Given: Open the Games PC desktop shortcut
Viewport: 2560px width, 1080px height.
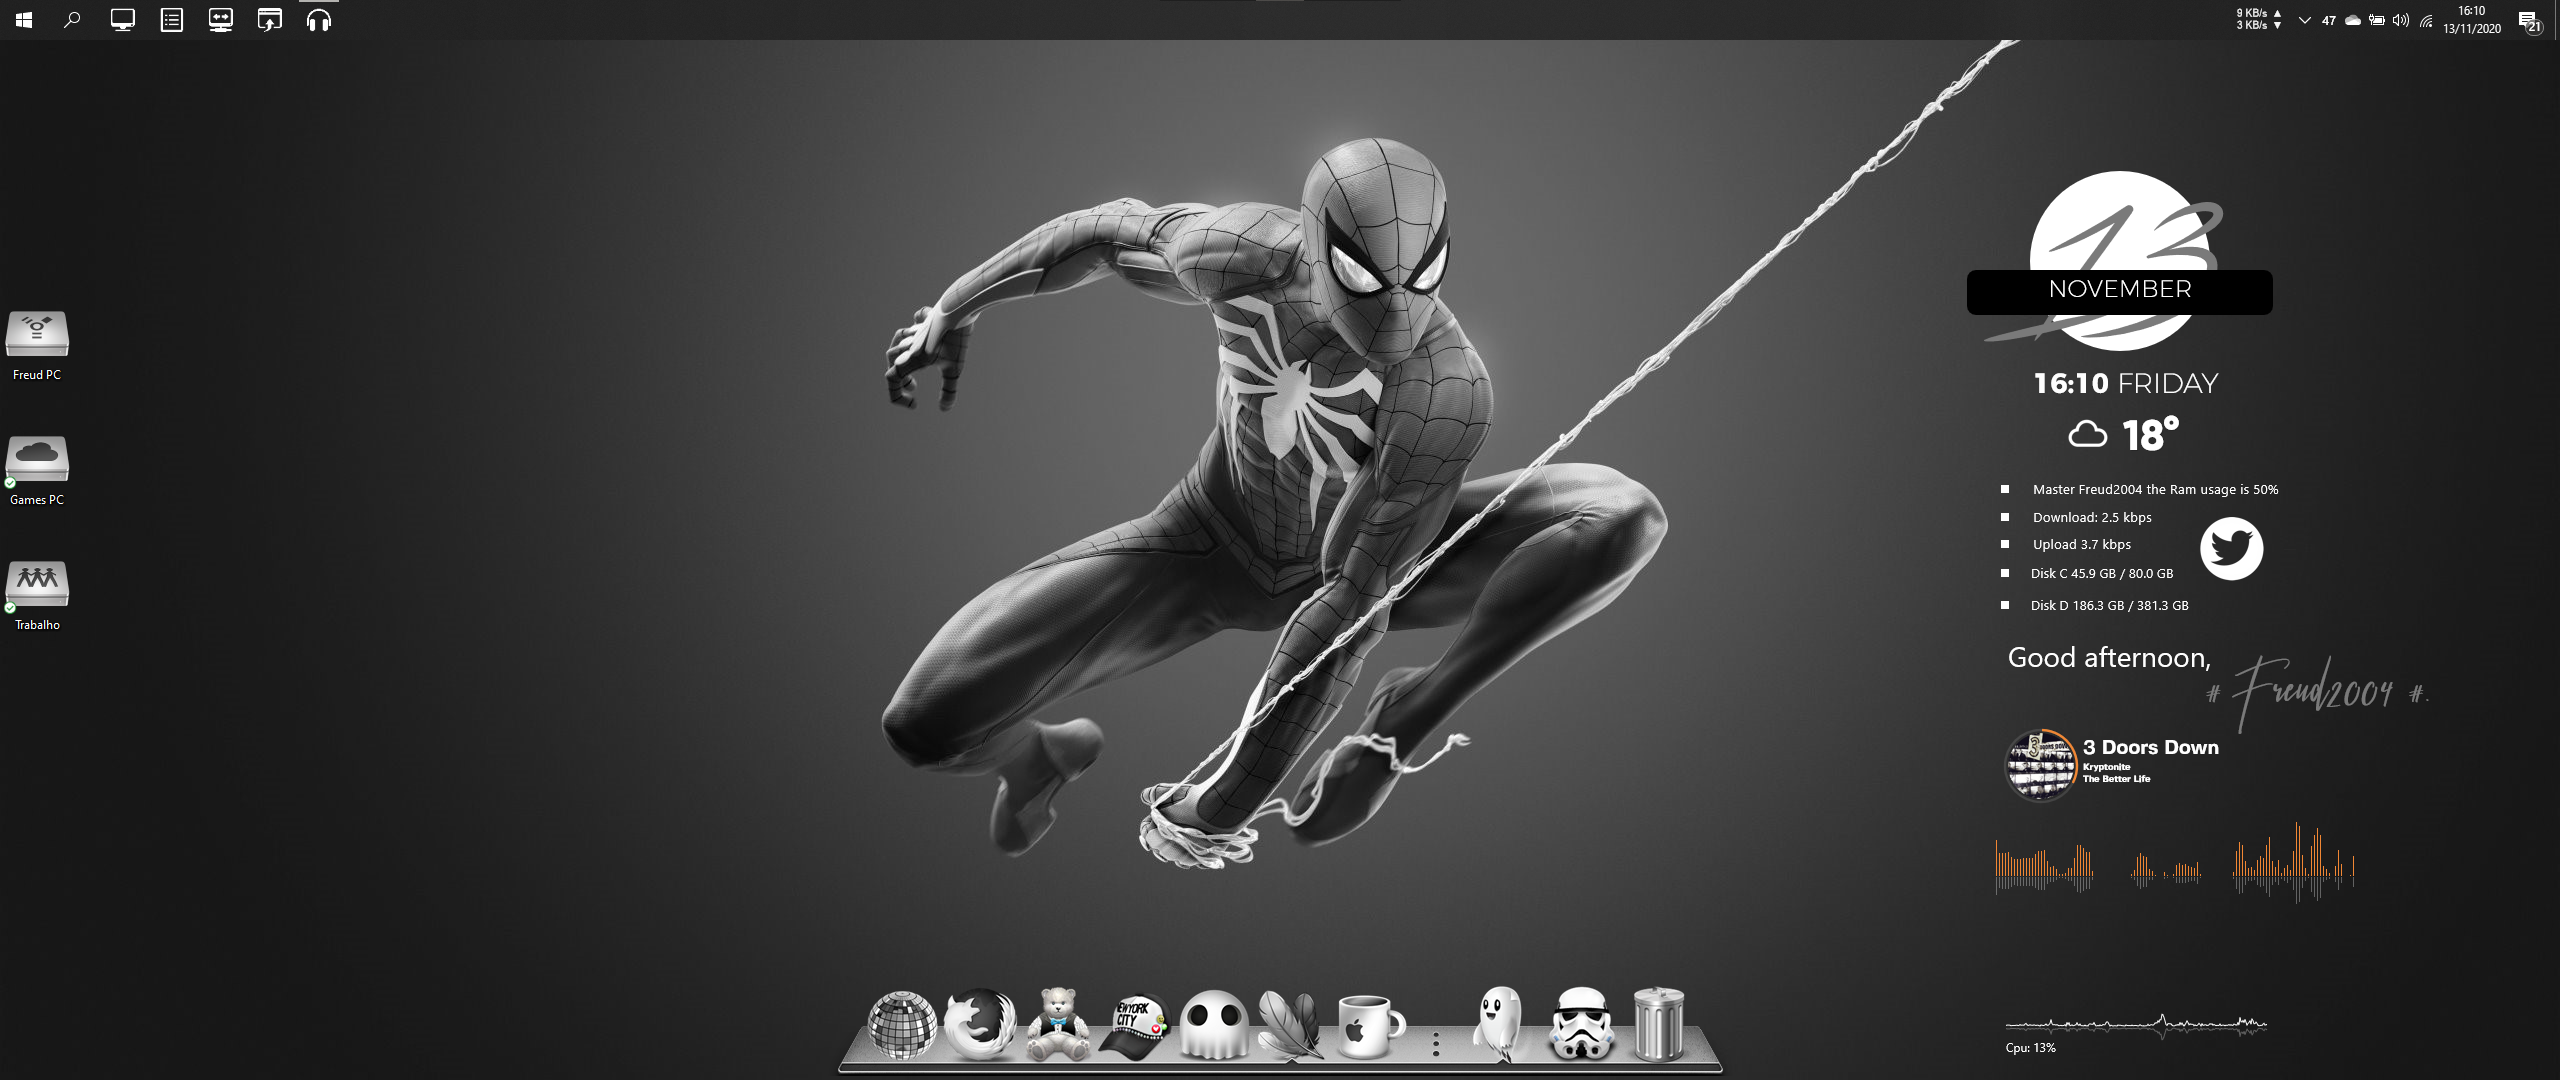Looking at the screenshot, I should [37, 460].
